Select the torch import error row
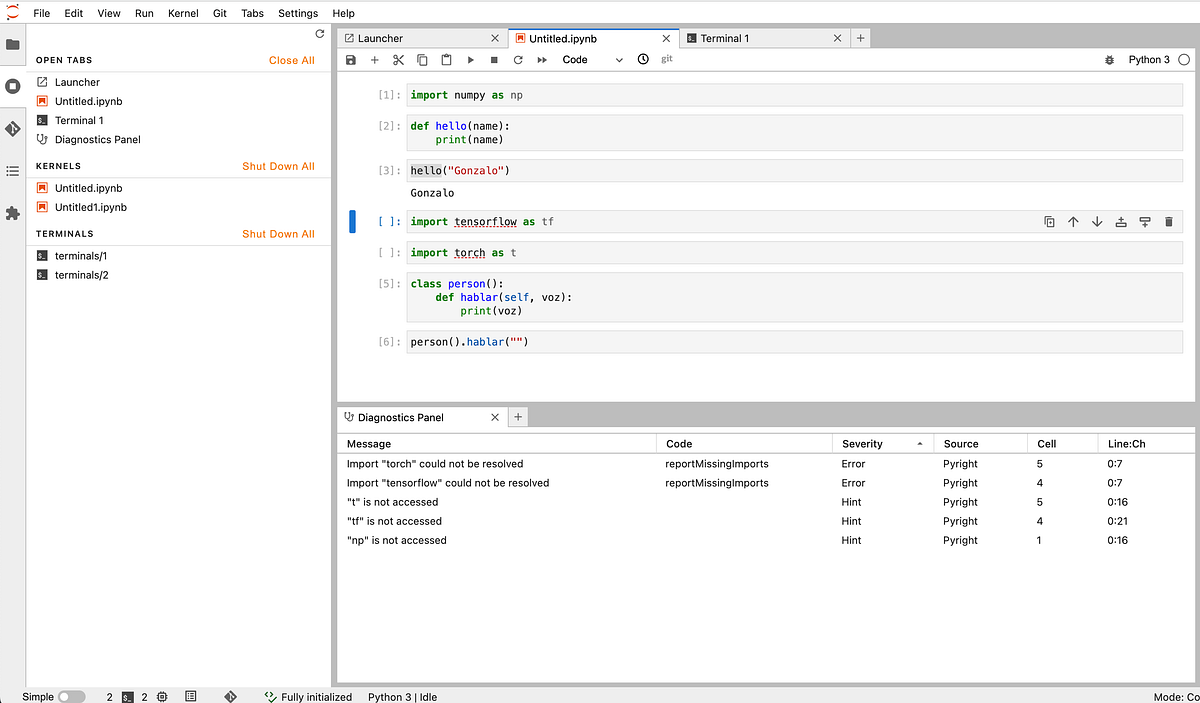The width and height of the screenshot is (1200, 703). click(x=766, y=464)
